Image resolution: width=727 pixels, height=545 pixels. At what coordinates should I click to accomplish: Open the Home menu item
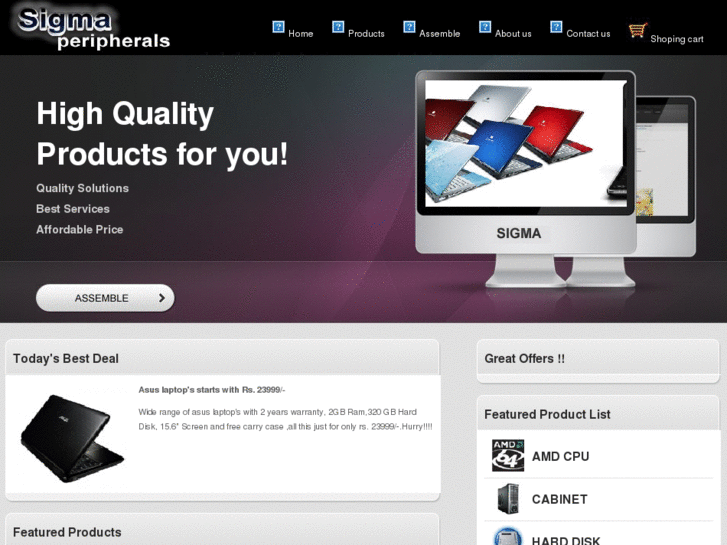coord(300,34)
